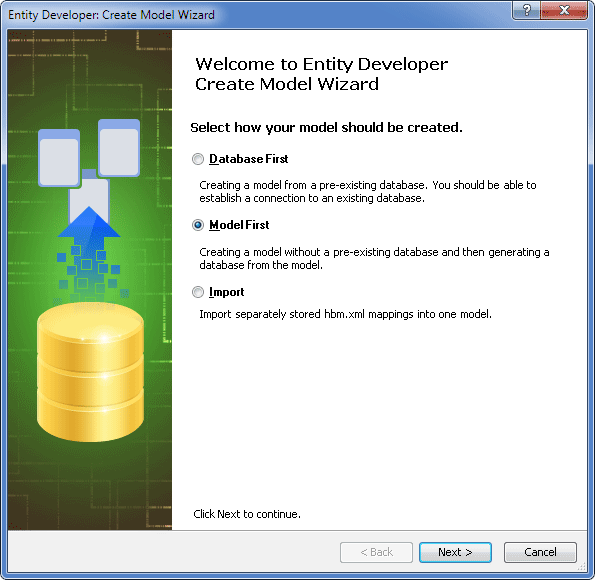Click the golden database cylinder graphic
Image resolution: width=595 pixels, height=580 pixels.
pyautogui.click(x=90, y=372)
